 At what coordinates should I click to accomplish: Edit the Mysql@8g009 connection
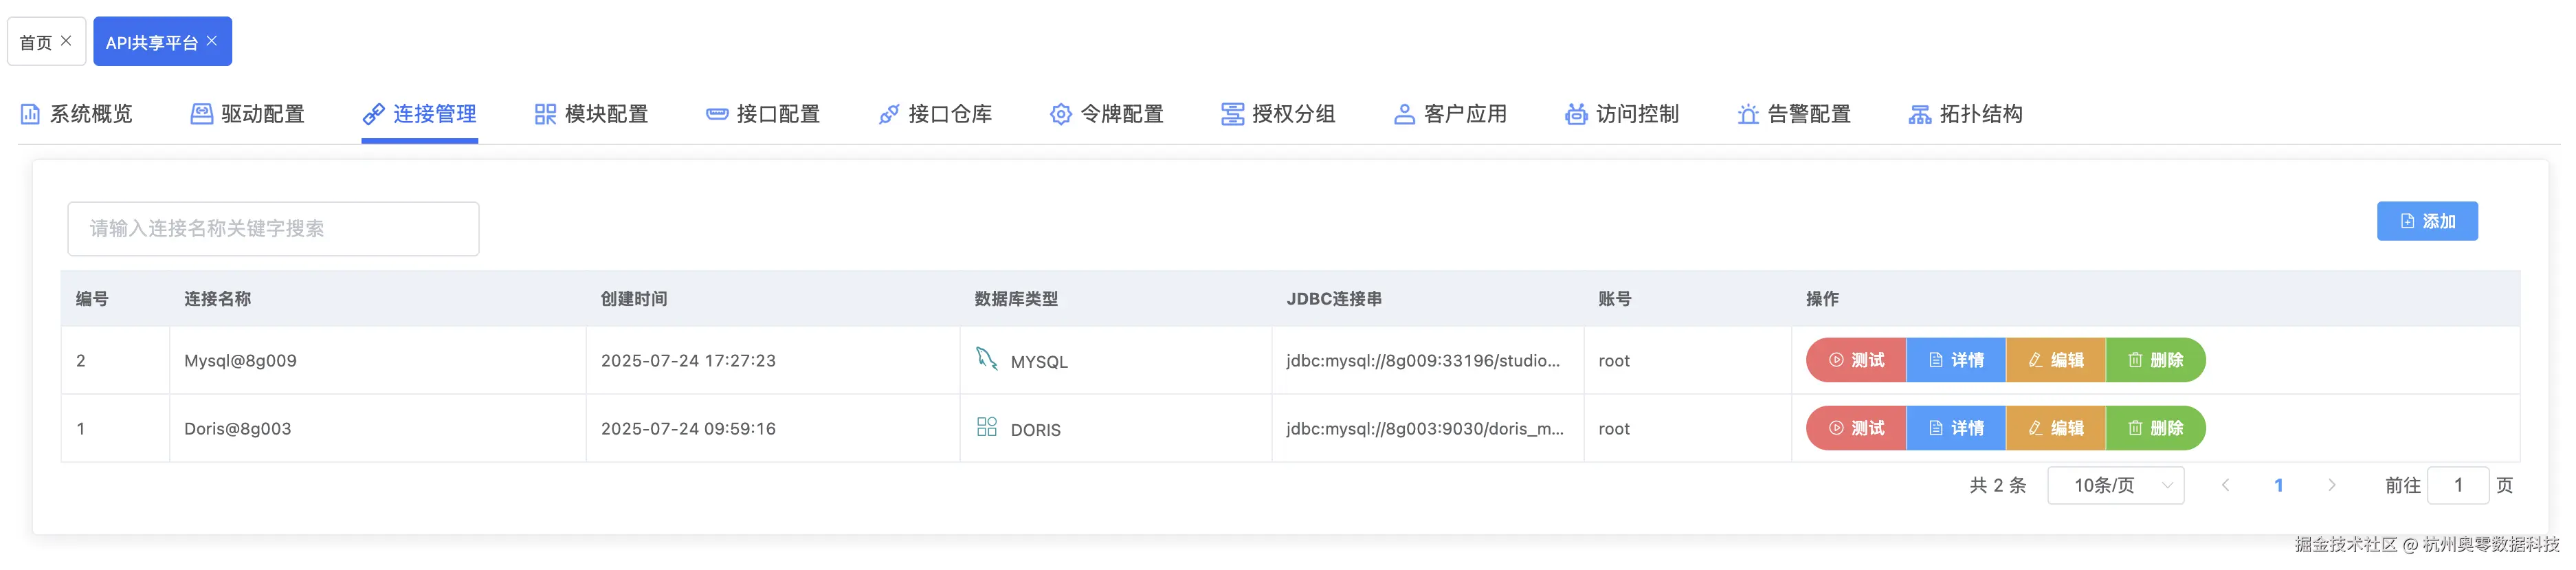(2056, 360)
